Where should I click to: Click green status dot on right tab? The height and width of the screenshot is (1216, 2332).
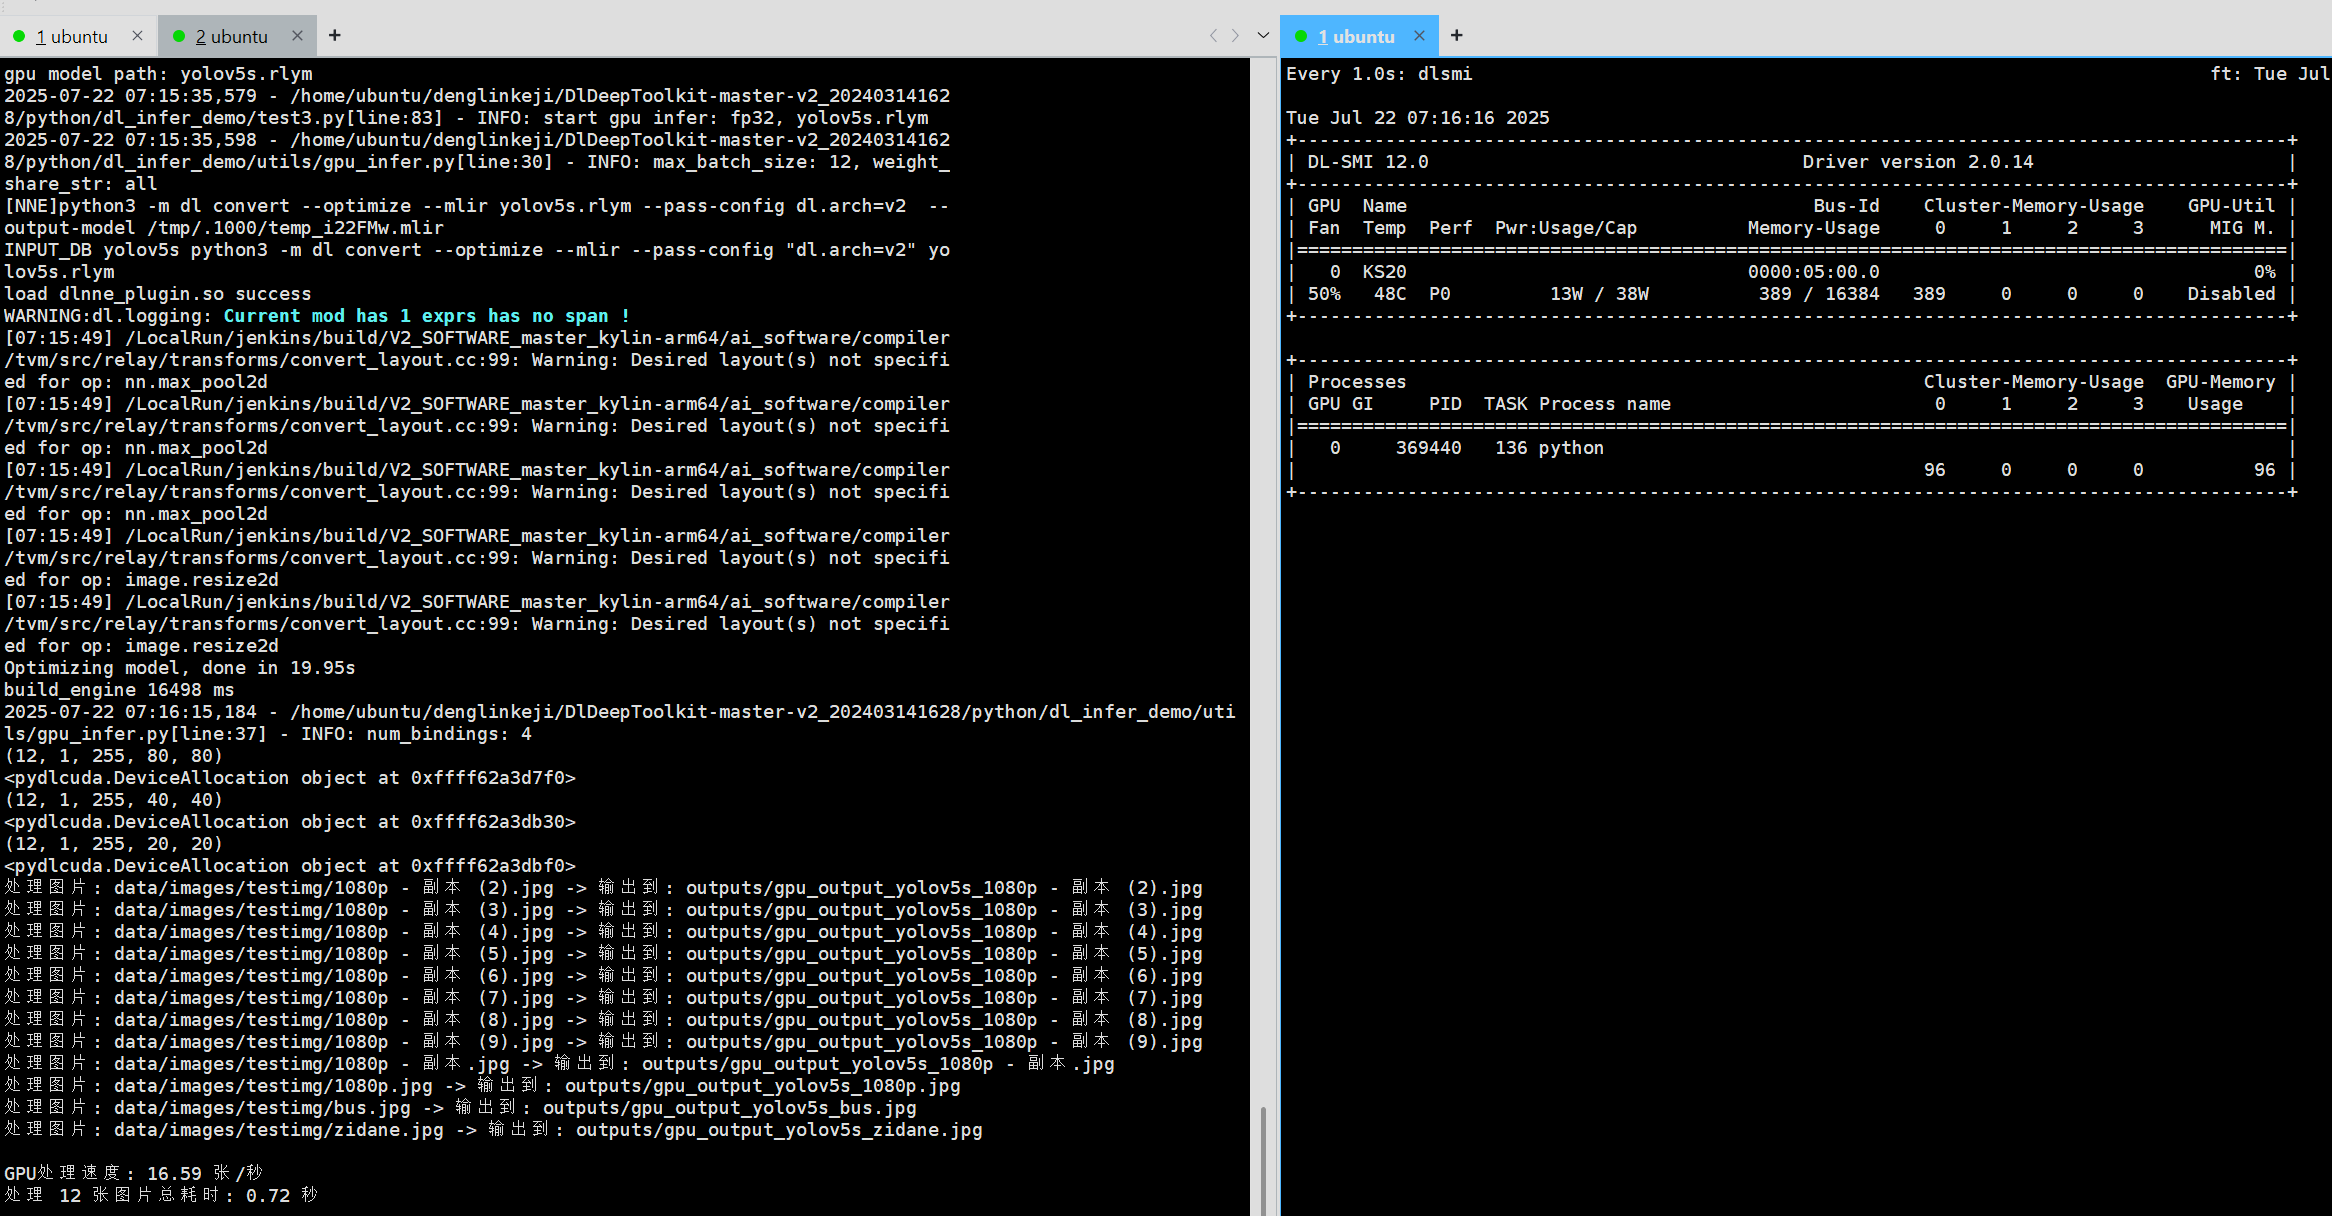pos(1301,36)
